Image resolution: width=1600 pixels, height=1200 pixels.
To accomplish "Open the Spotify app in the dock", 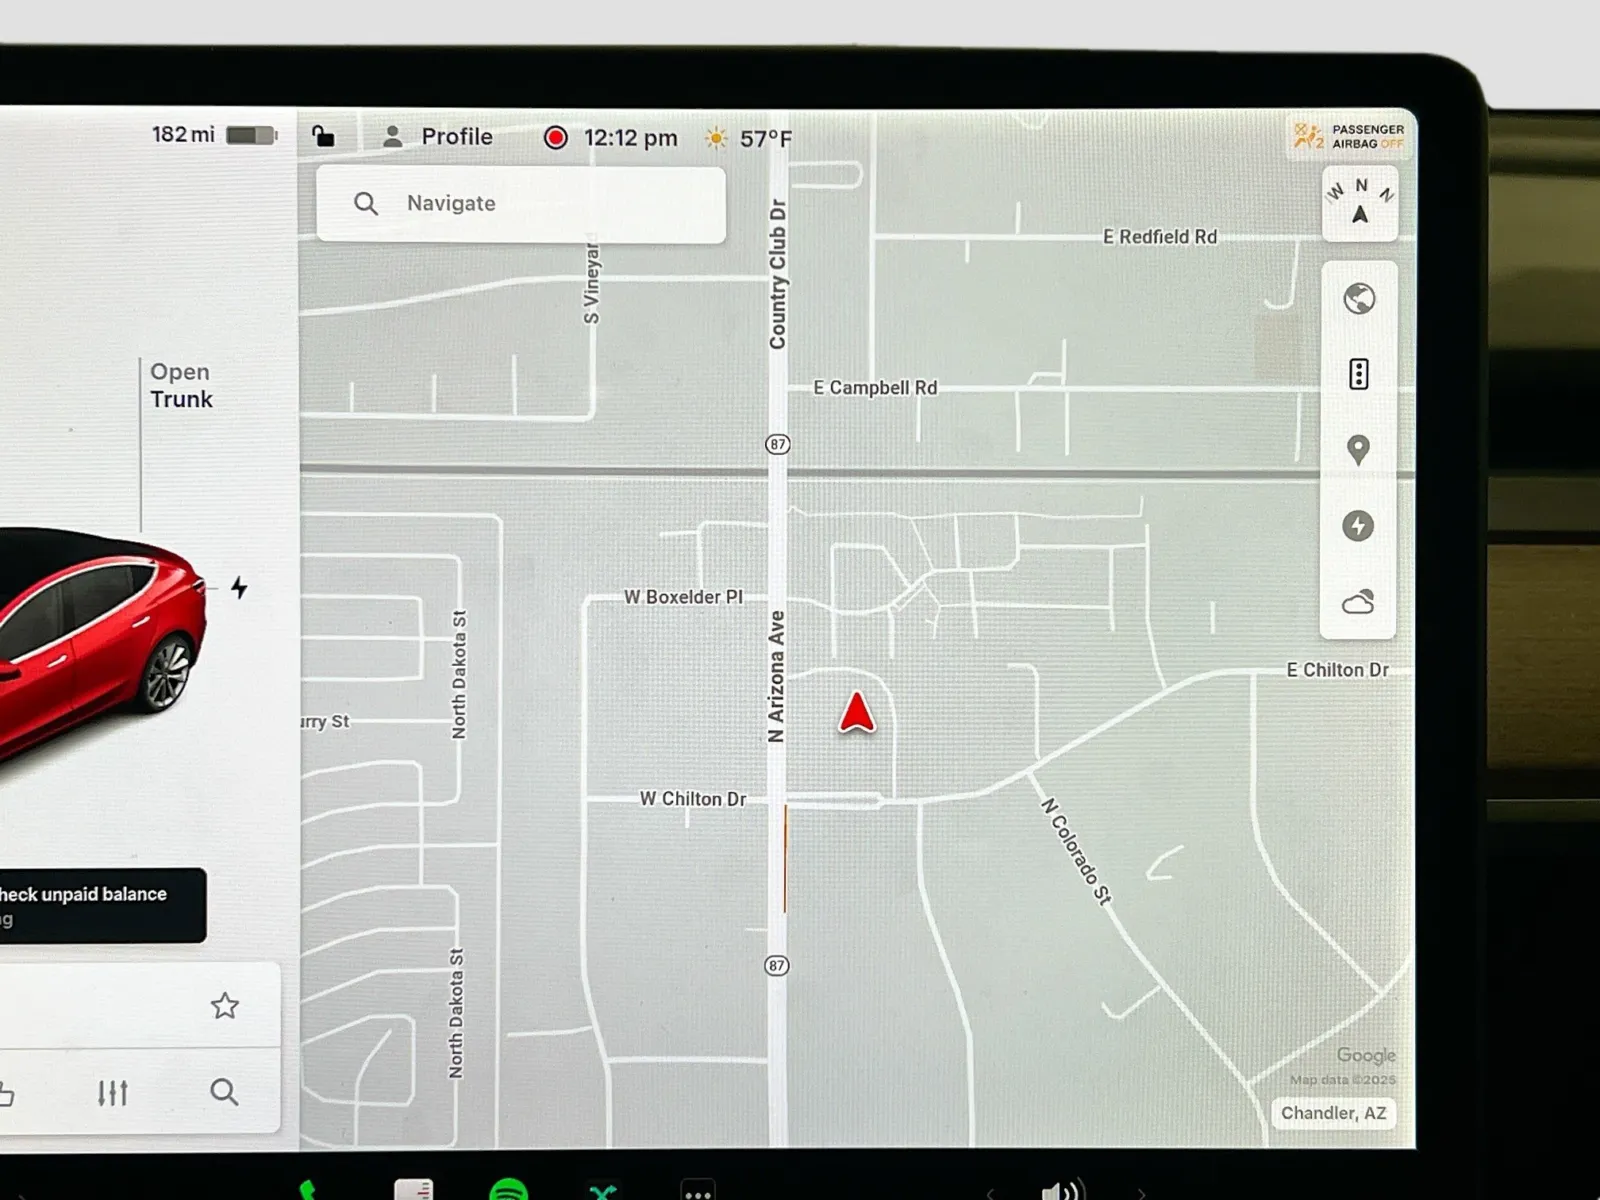I will pyautogui.click(x=509, y=1190).
